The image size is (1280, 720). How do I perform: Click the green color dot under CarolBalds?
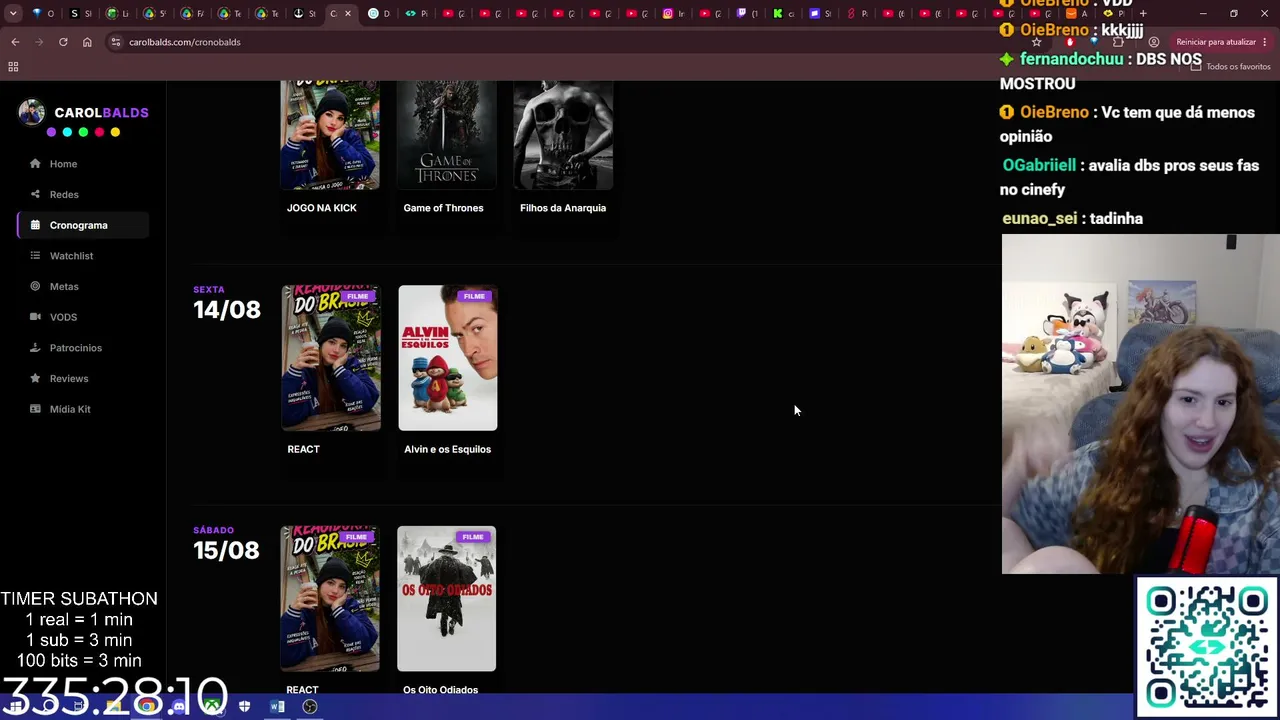pyautogui.click(x=83, y=132)
